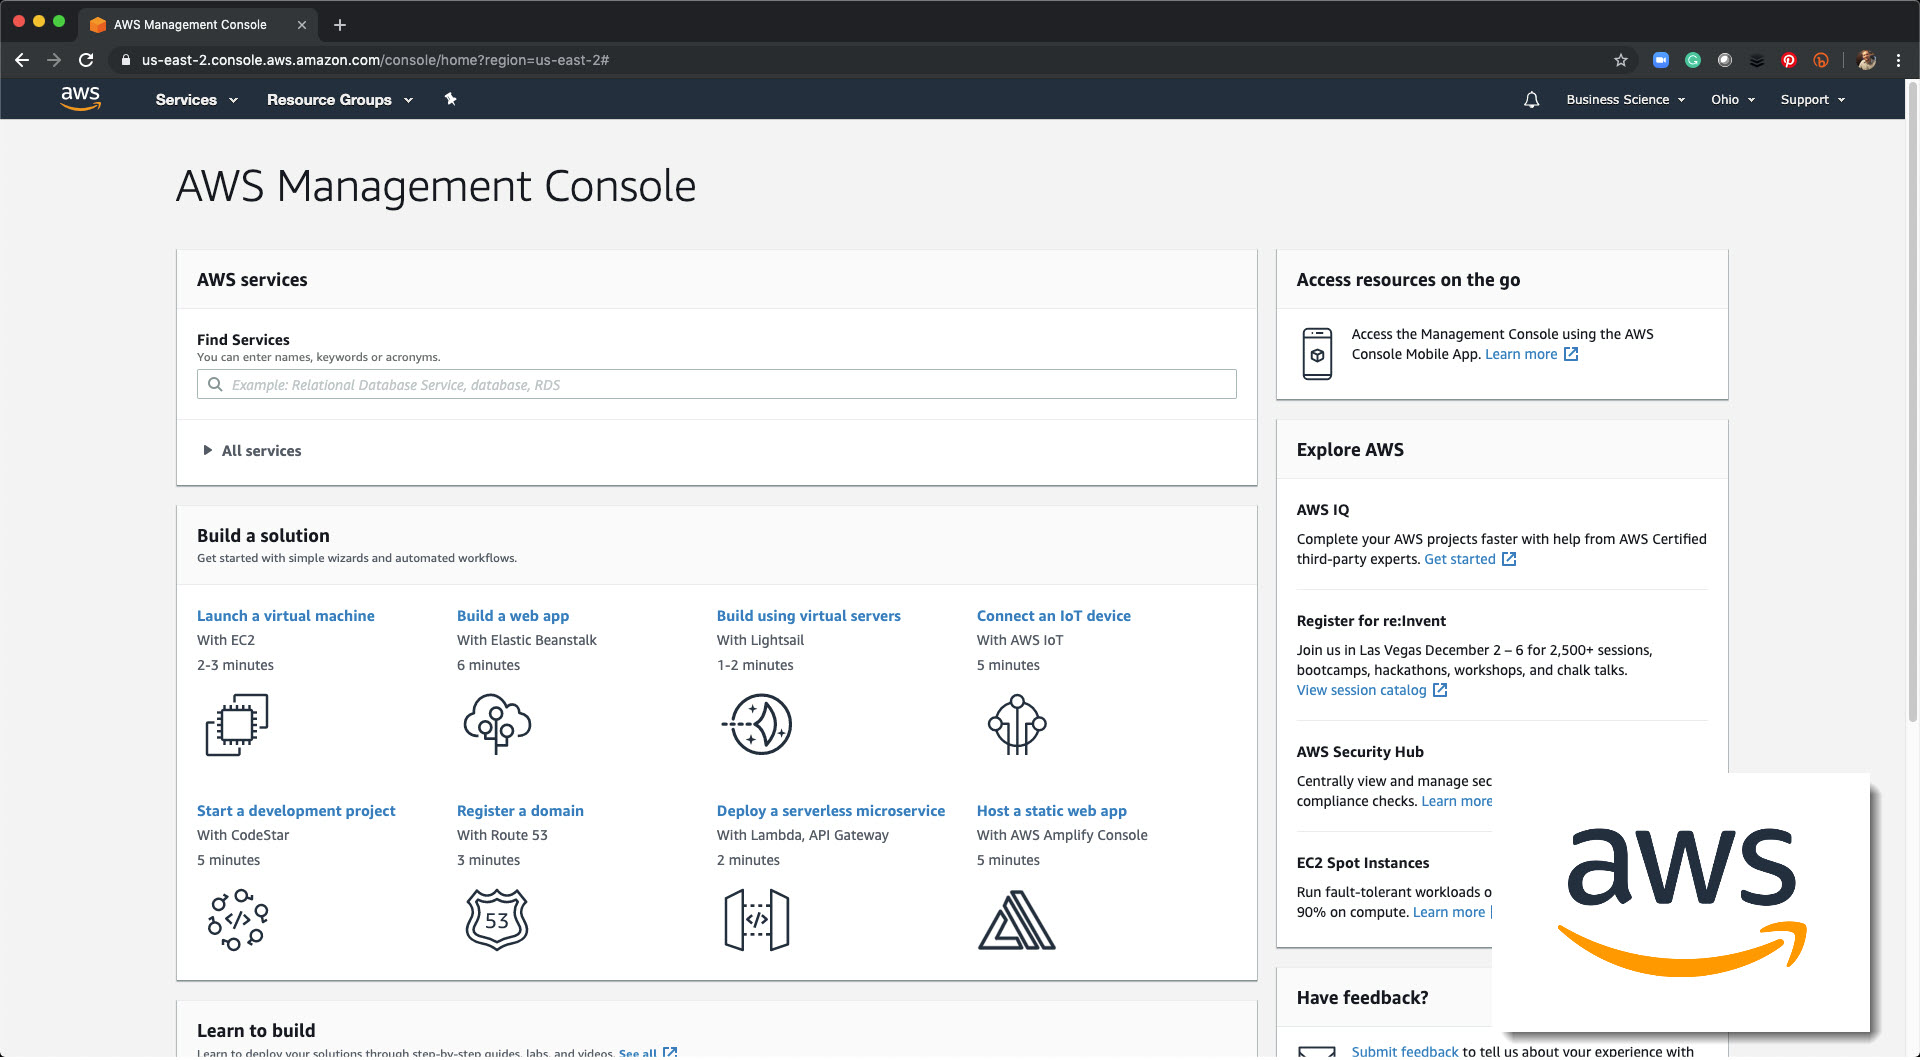
Task: Open a new browser tab with plus button
Action: tap(339, 24)
